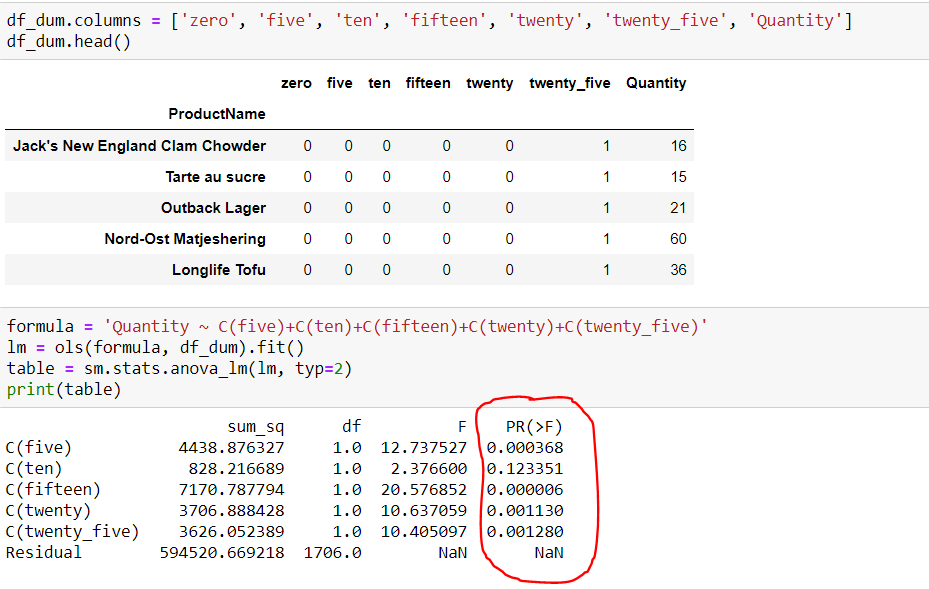Click the df_dum.columns assignment code line
929x589 pixels.
pos(428,20)
